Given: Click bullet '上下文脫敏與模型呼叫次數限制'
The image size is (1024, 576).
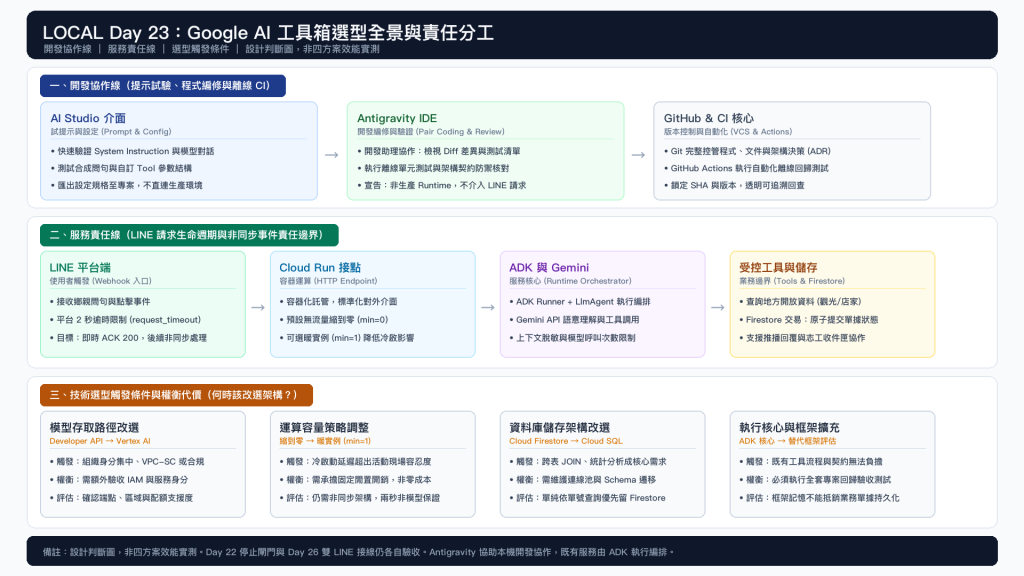Looking at the screenshot, I should click(x=573, y=338).
